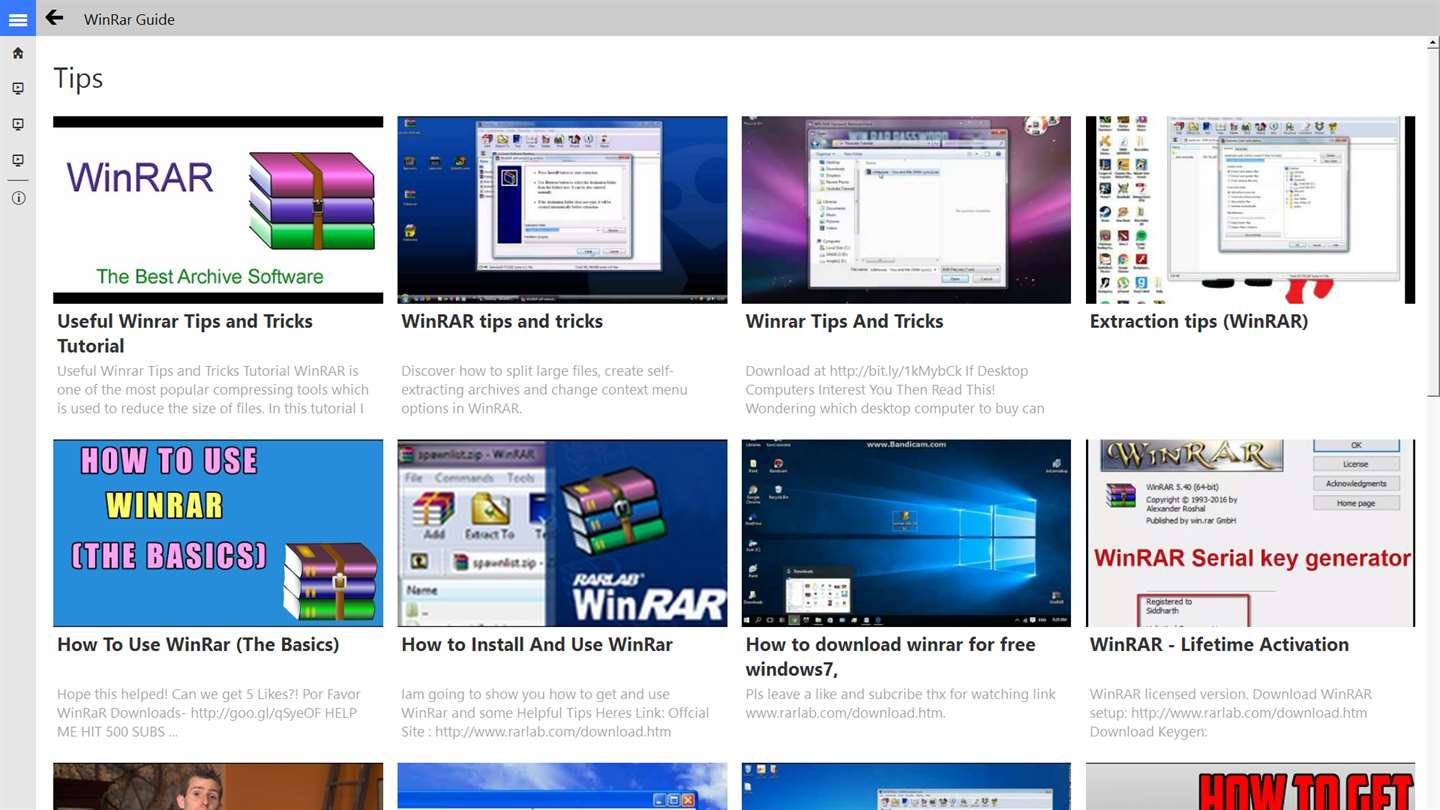Click description starting 'Download at http://bit.ly/1kMybCk'
1440x810 pixels.
click(895, 389)
